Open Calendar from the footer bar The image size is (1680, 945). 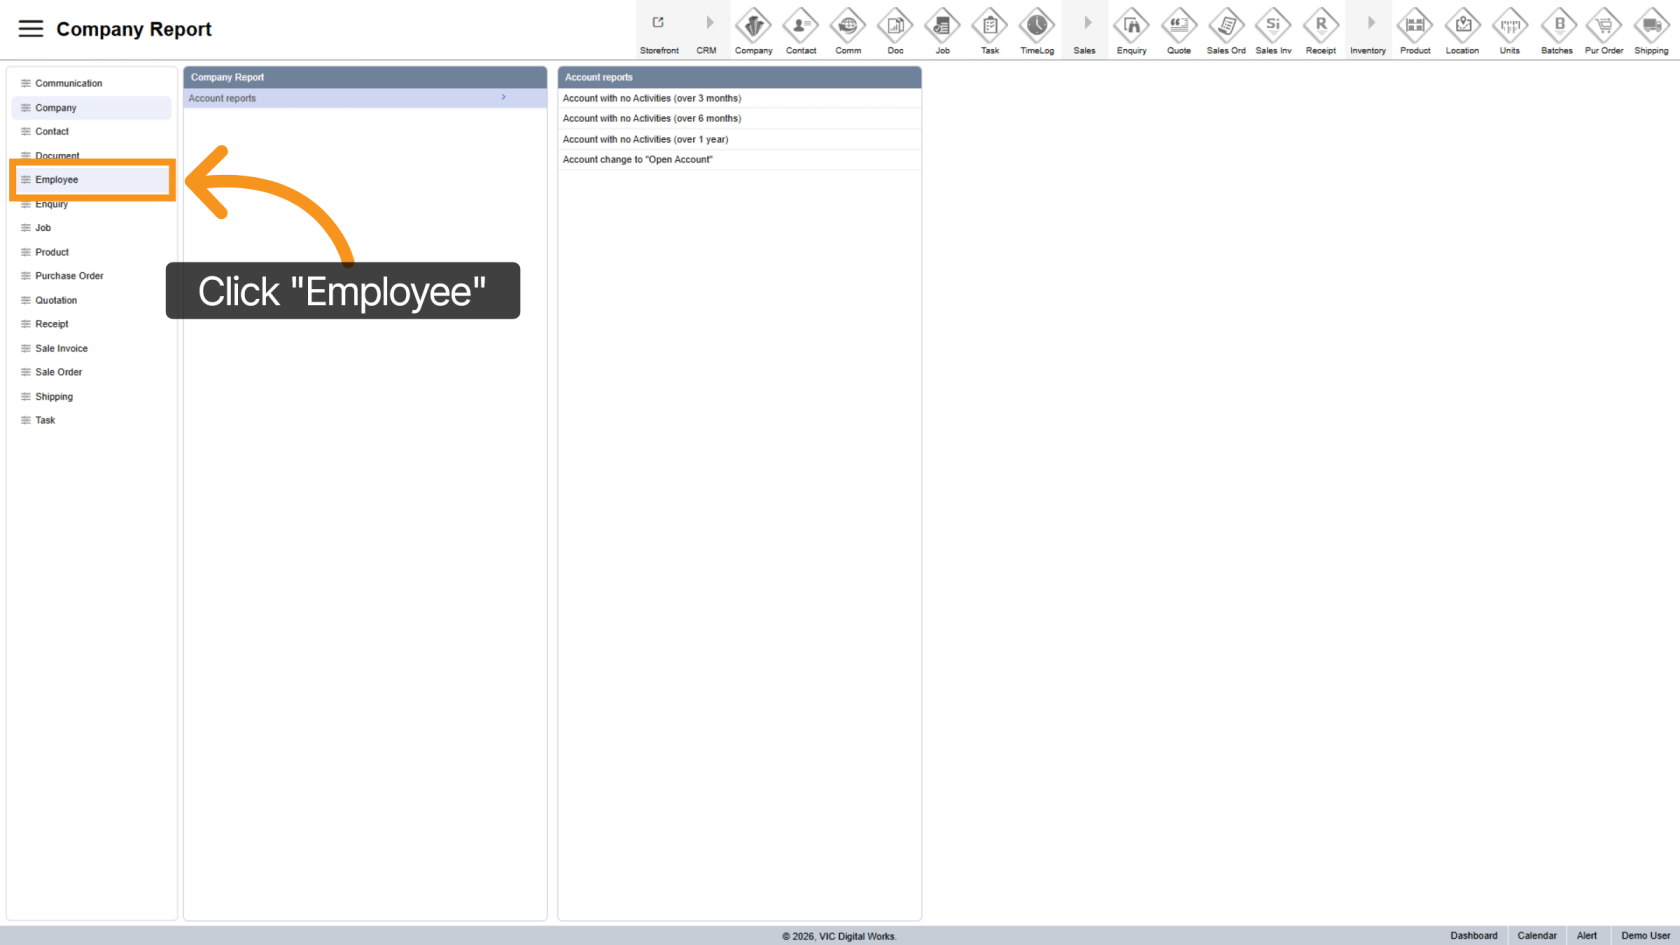pyautogui.click(x=1537, y=936)
